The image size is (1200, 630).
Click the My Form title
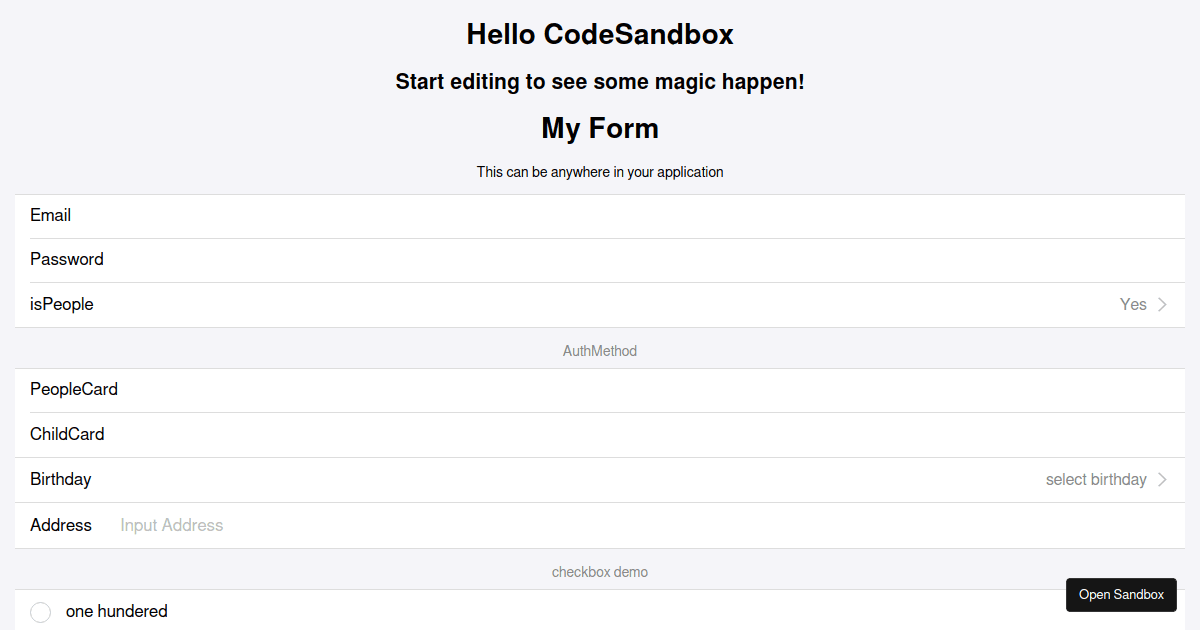tap(600, 128)
